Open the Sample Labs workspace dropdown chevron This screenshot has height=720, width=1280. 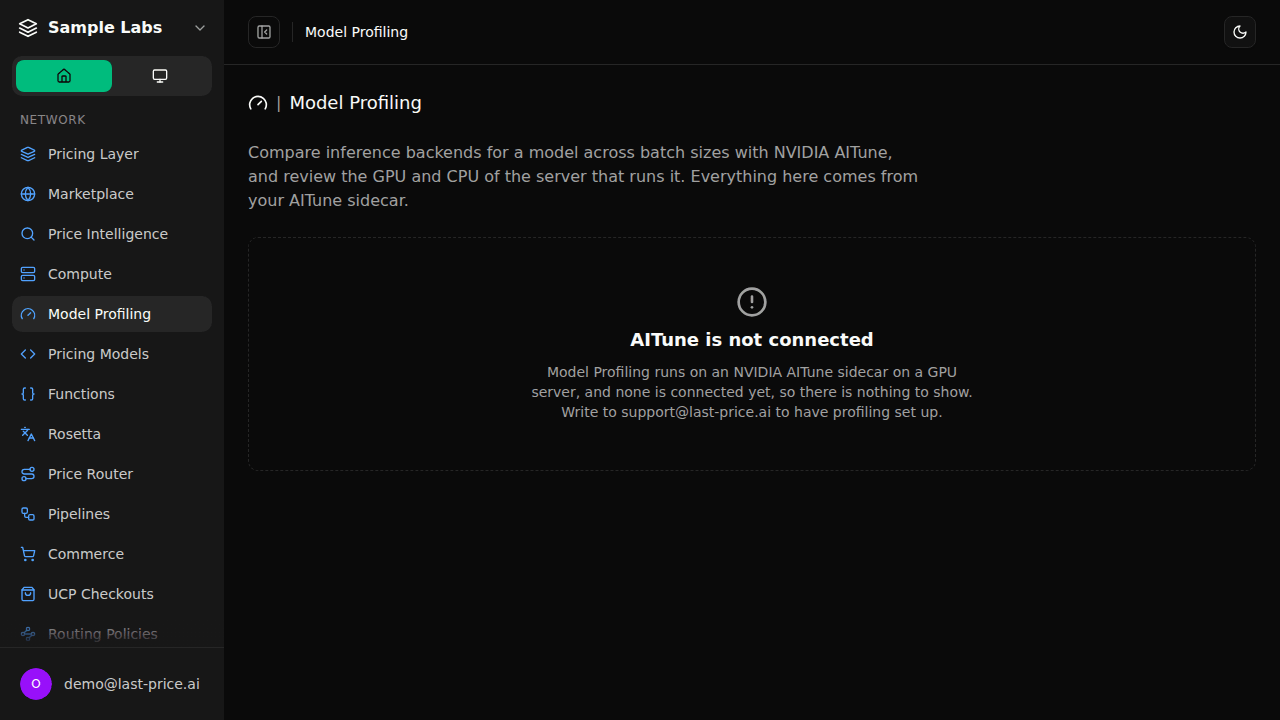coord(200,28)
